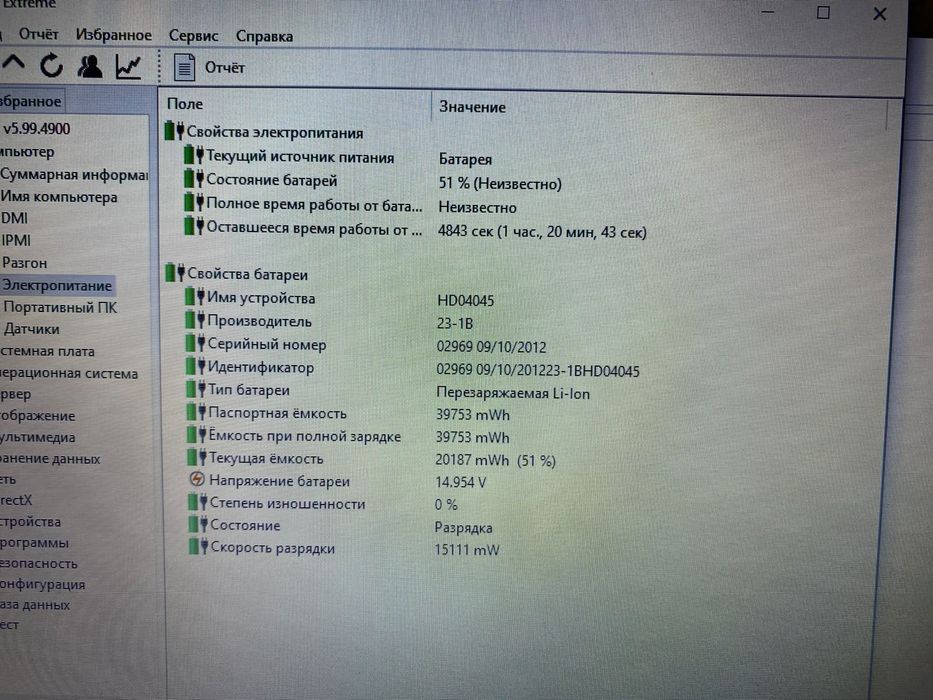Screen dimensions: 933x700
Task: Click the user profile toolbar icon
Action: coord(90,66)
